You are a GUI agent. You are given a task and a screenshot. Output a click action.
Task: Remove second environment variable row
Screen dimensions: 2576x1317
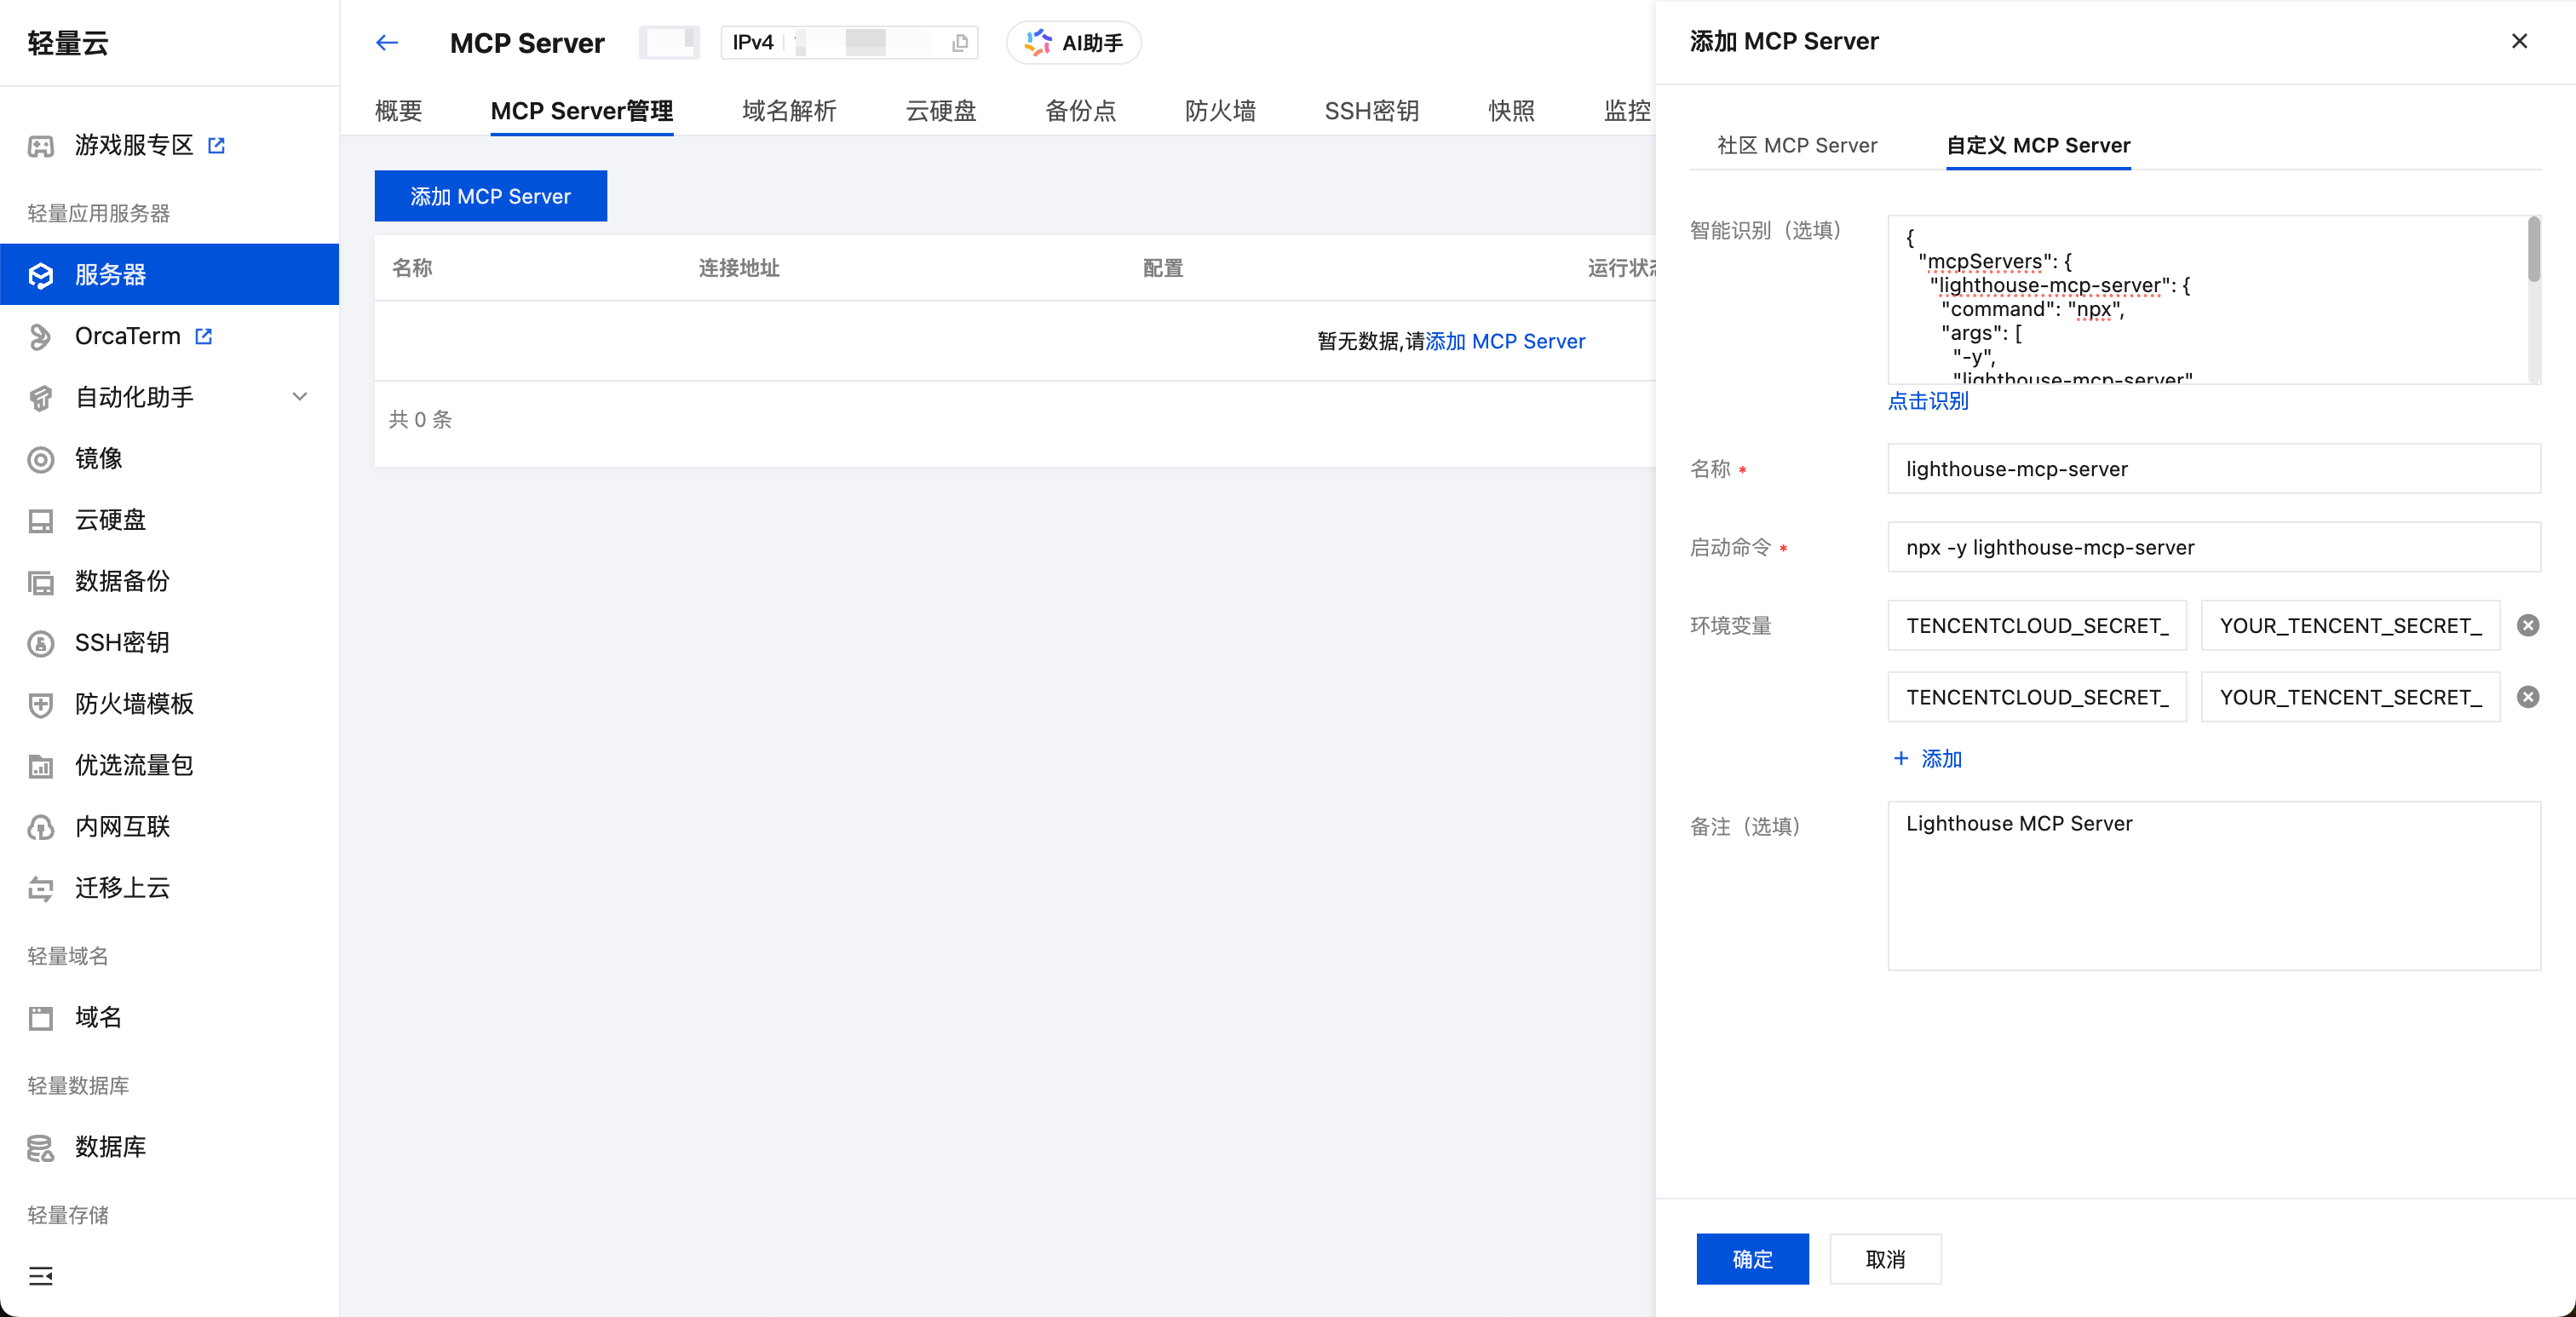[2528, 697]
